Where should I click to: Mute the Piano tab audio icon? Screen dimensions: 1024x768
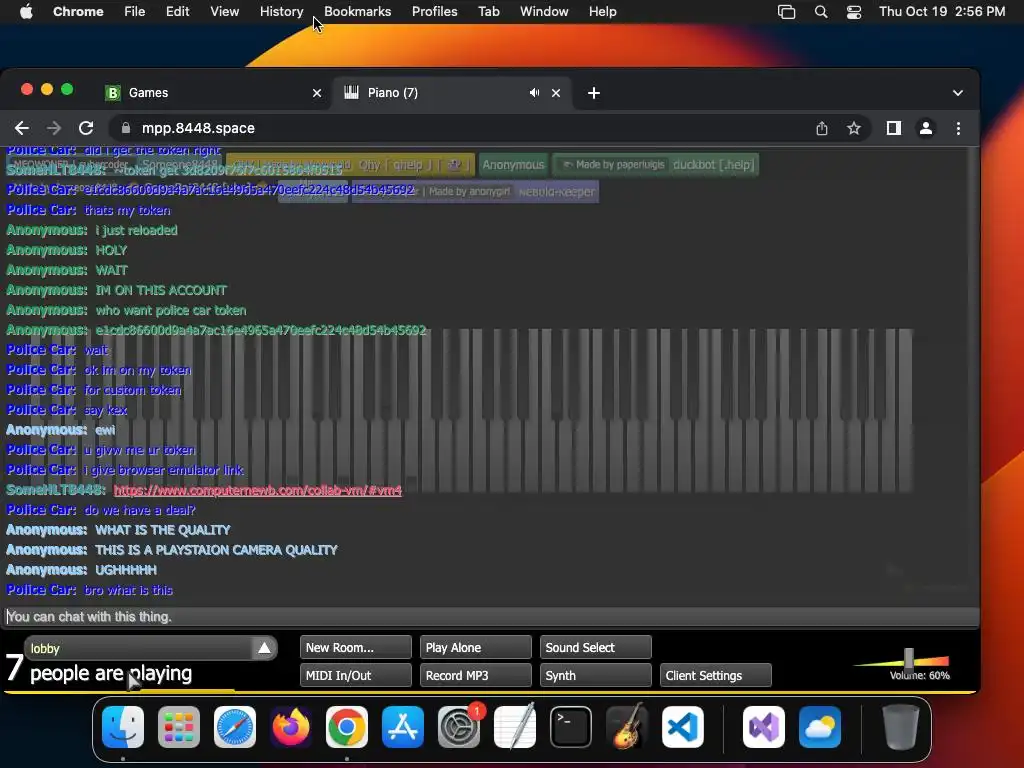(534, 93)
